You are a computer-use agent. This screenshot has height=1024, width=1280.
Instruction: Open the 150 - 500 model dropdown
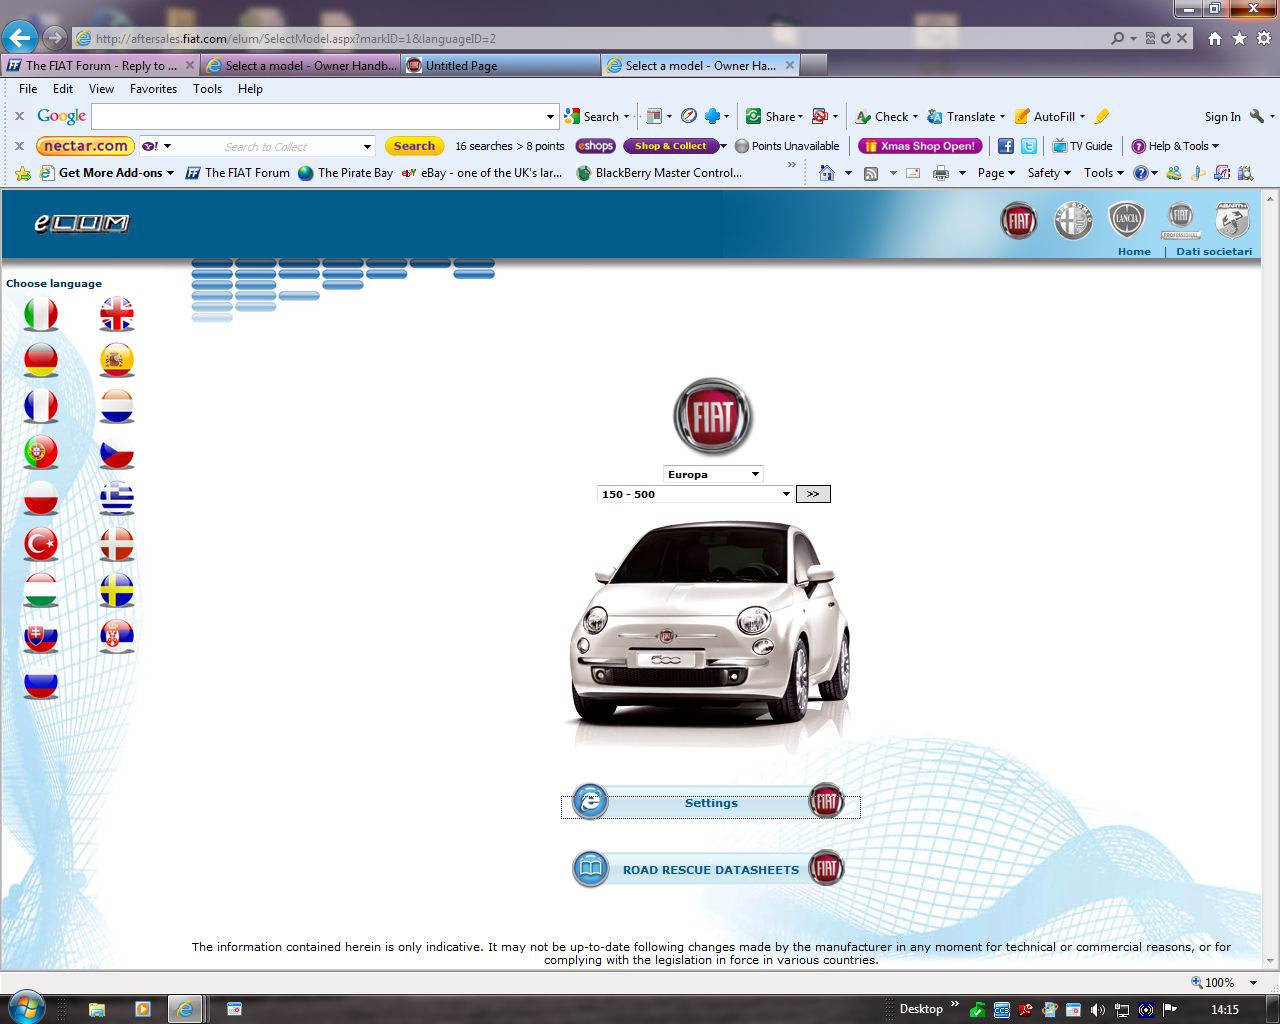pos(695,494)
